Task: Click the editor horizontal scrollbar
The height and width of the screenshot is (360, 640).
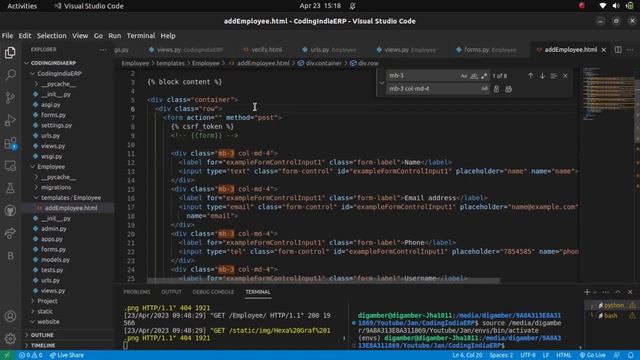Action: 323,281
